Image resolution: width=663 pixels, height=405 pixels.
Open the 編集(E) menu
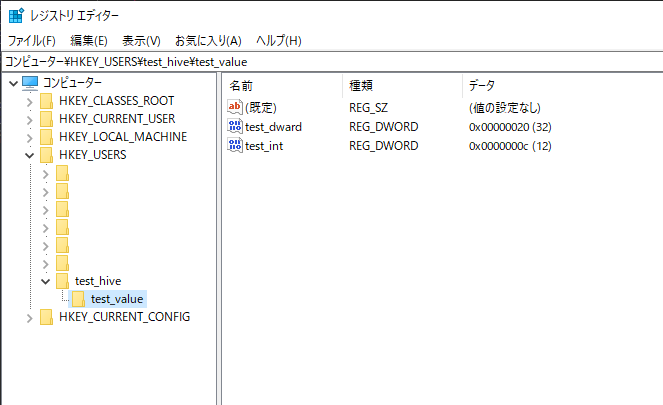[89, 41]
